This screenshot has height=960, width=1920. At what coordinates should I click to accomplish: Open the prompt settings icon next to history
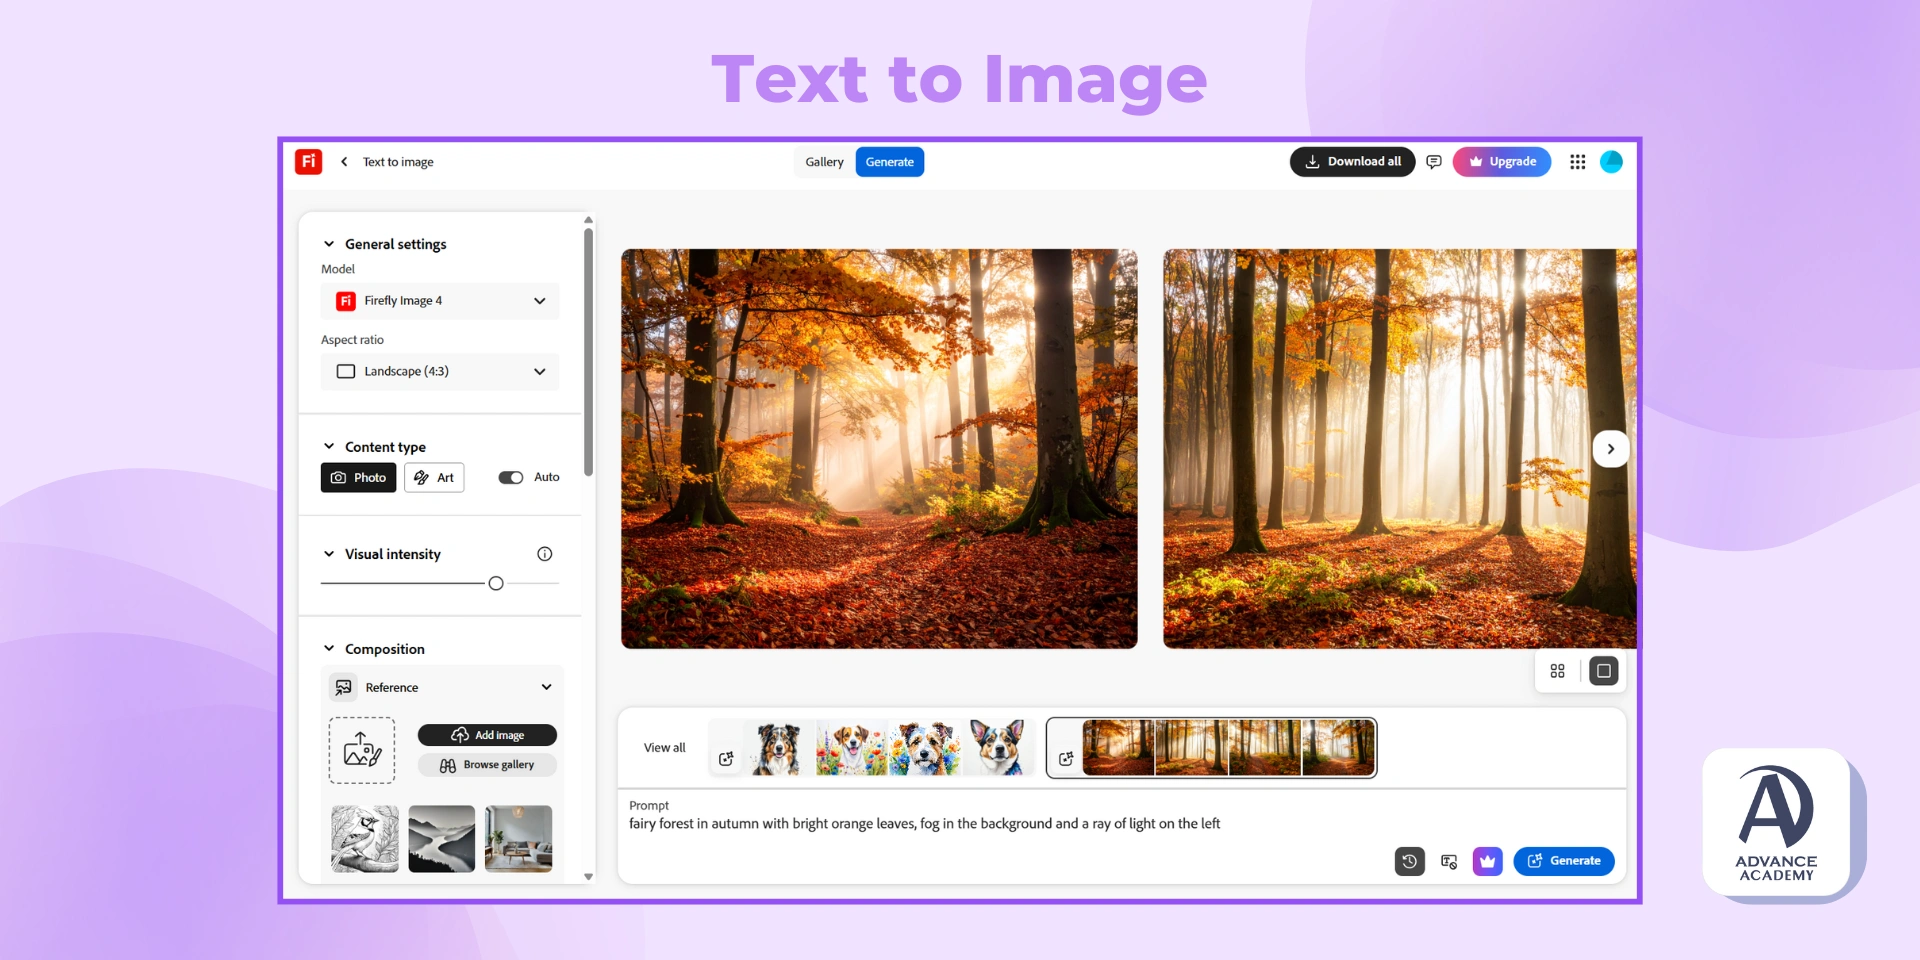point(1449,861)
